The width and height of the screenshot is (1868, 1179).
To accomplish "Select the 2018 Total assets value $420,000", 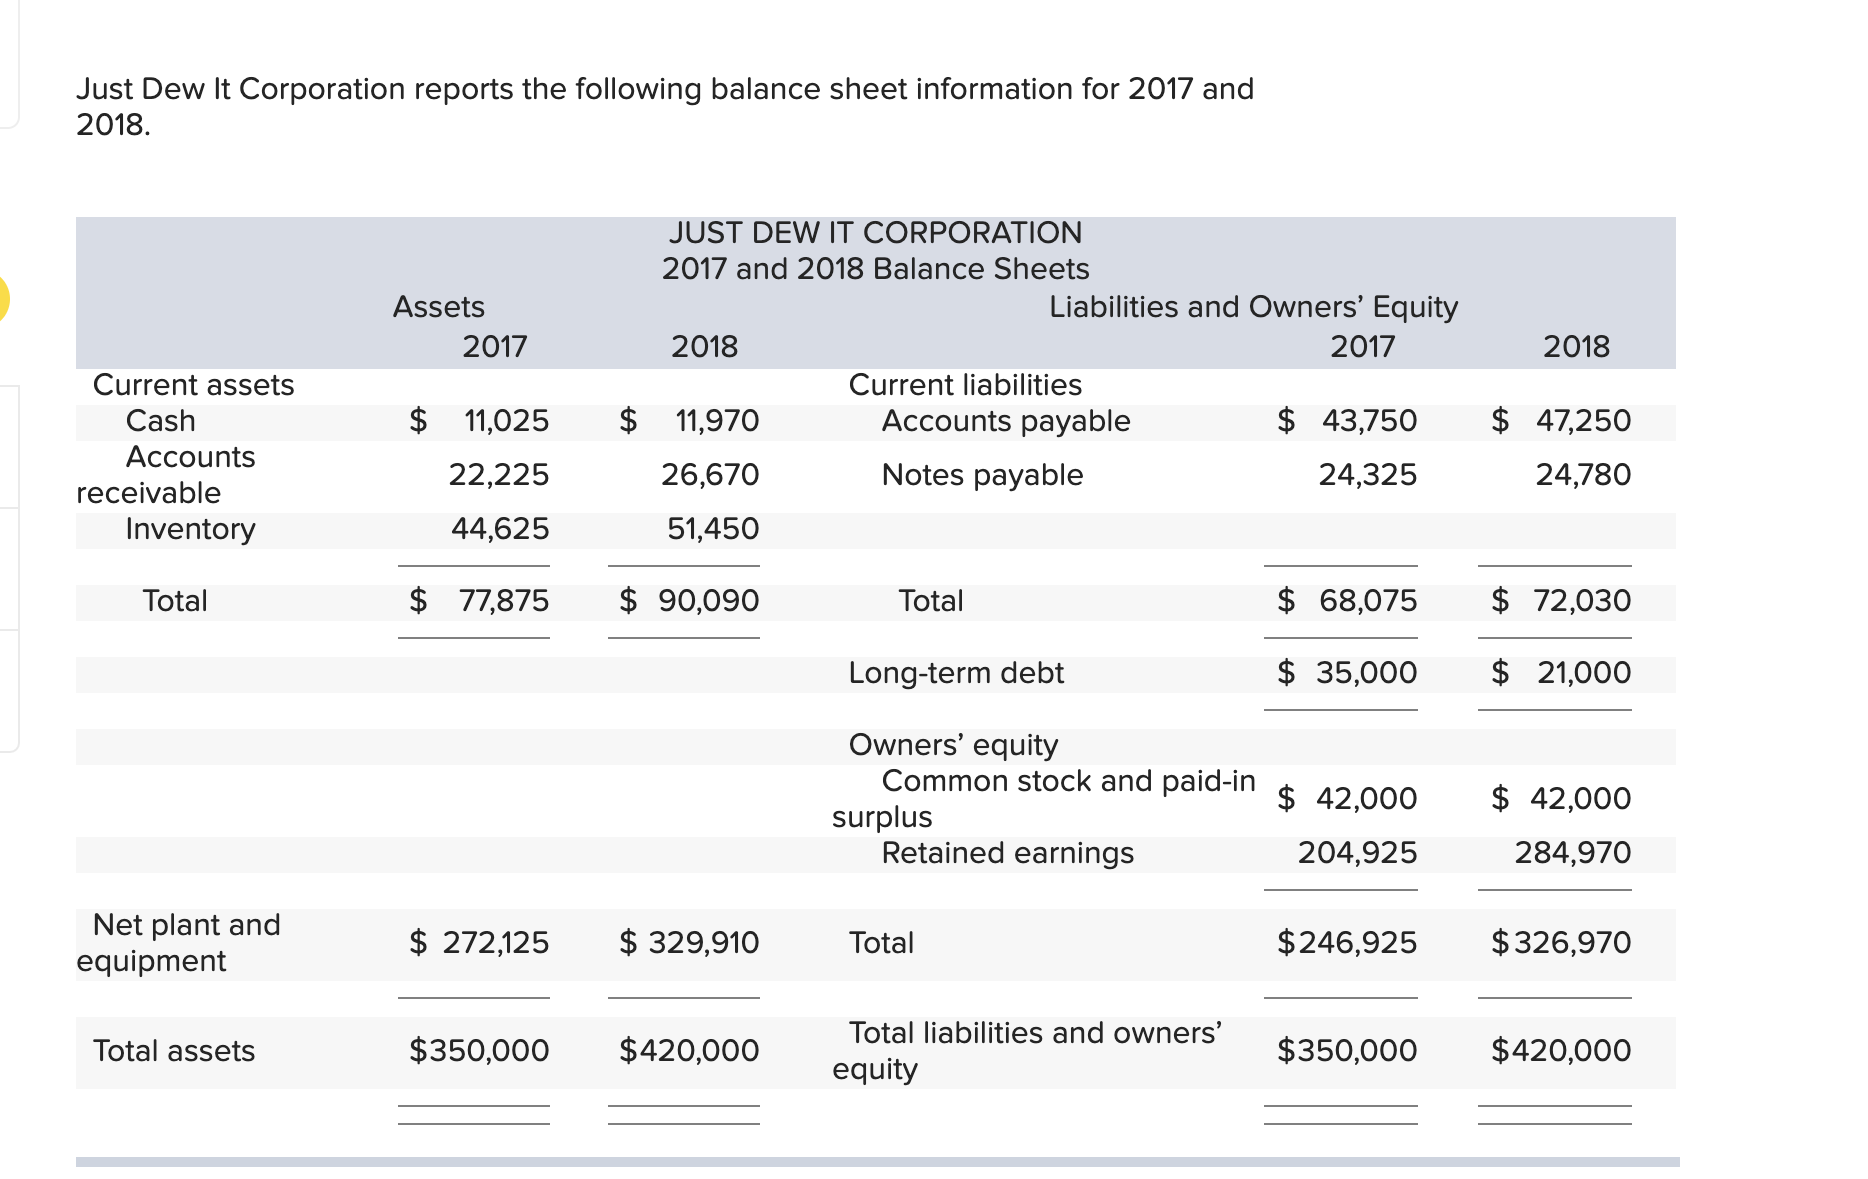I will pos(689,1050).
